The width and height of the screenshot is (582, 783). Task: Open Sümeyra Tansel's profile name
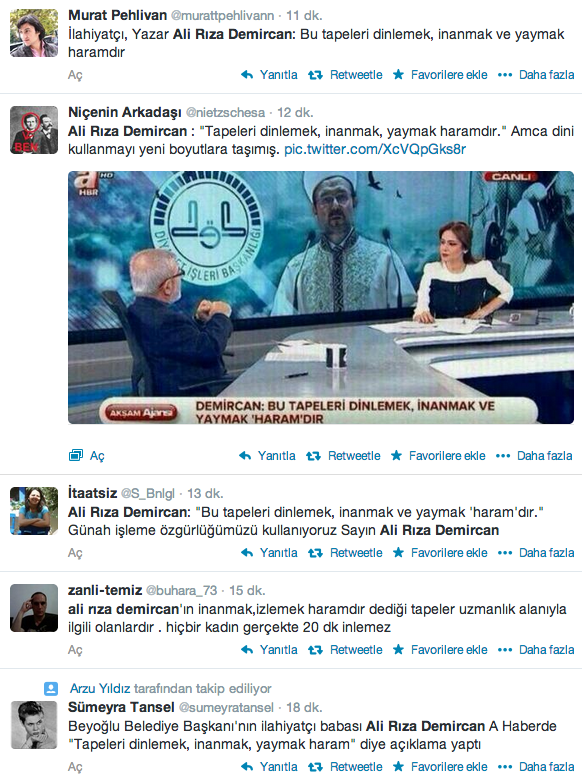121,708
